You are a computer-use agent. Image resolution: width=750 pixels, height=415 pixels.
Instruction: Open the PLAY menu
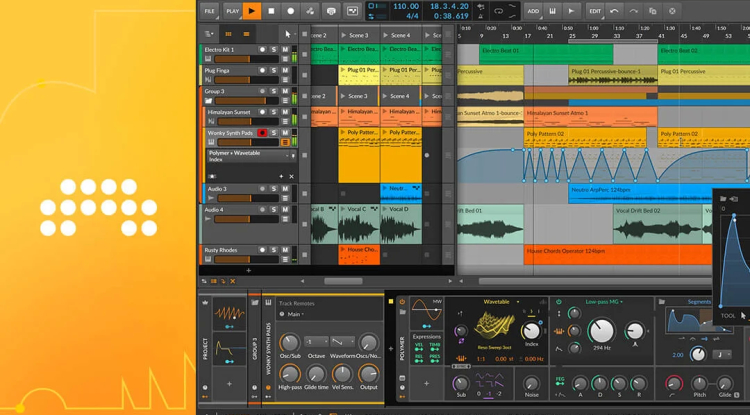[x=232, y=11]
